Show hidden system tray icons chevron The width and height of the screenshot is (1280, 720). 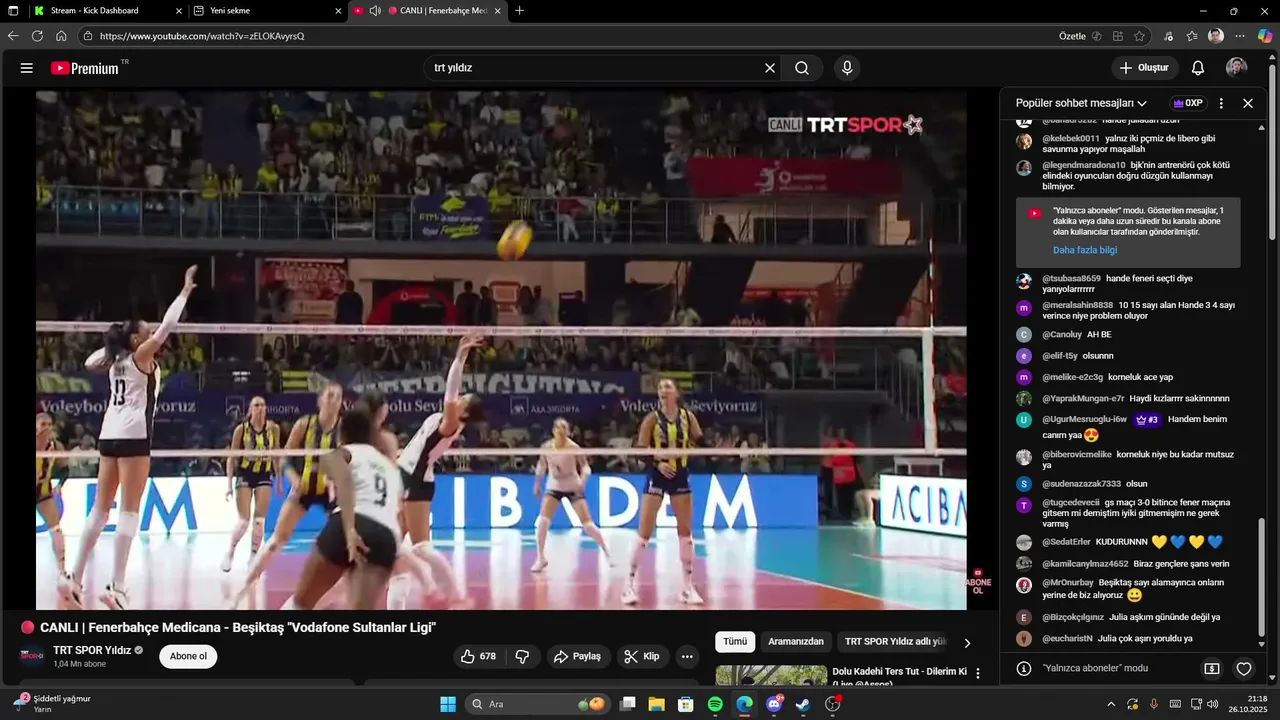click(x=1111, y=704)
